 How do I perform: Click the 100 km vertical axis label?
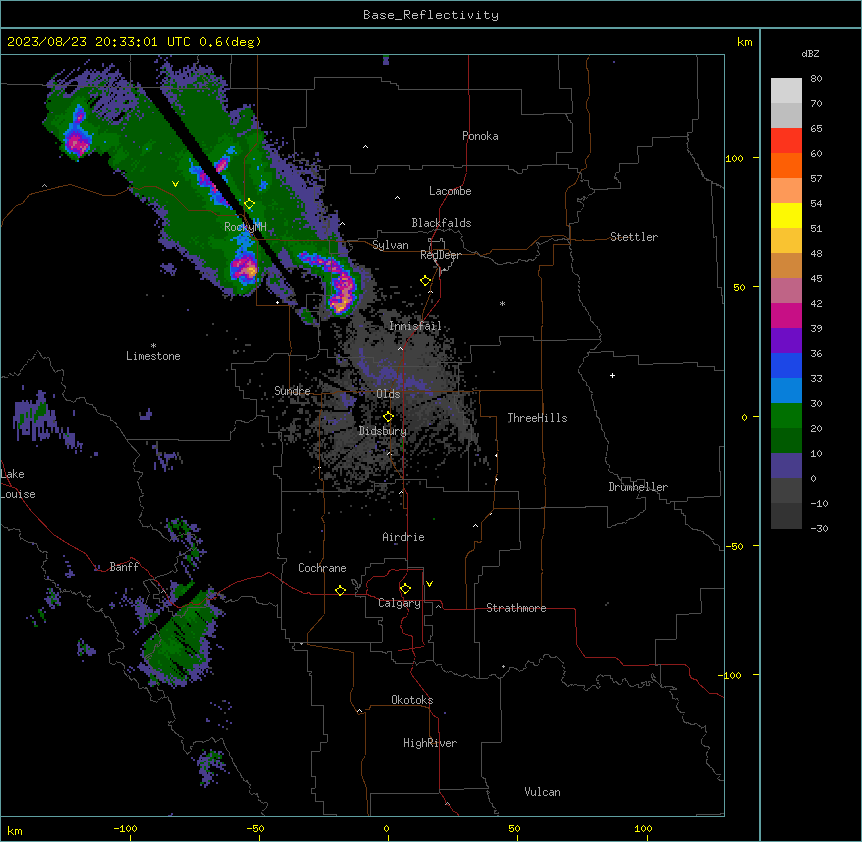click(734, 158)
